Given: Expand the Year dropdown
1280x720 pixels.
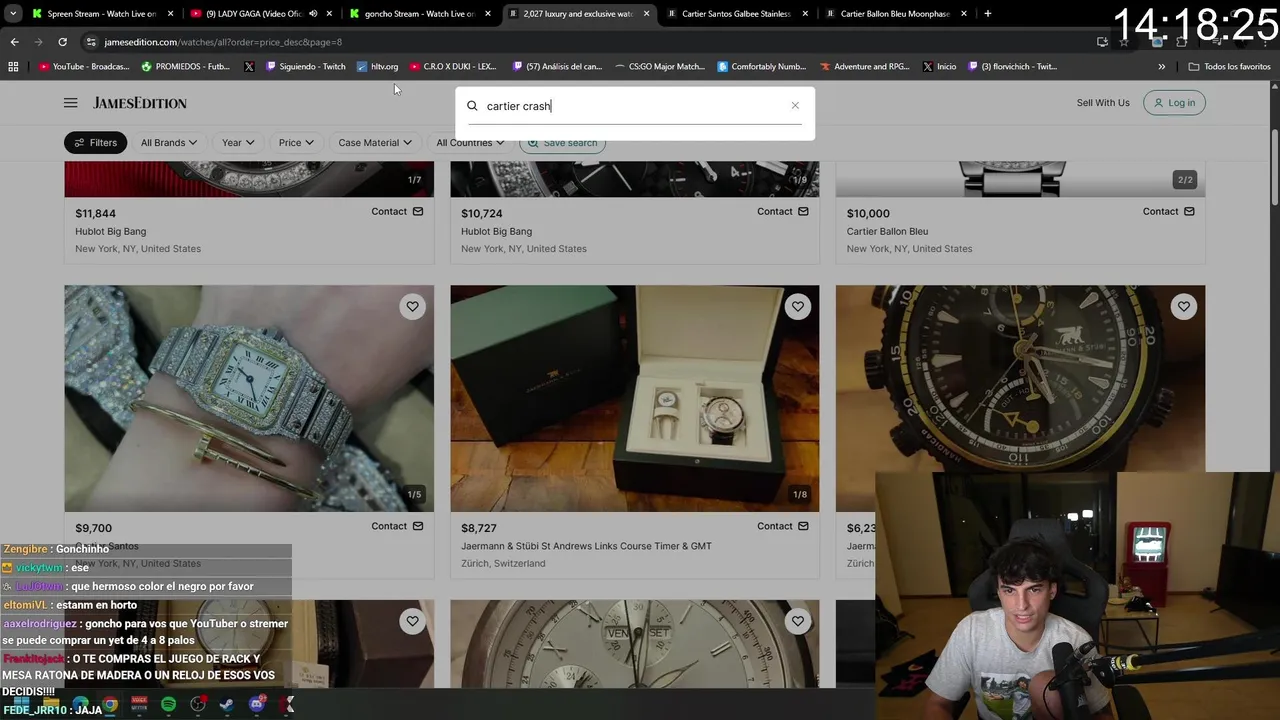Looking at the screenshot, I should [x=238, y=142].
